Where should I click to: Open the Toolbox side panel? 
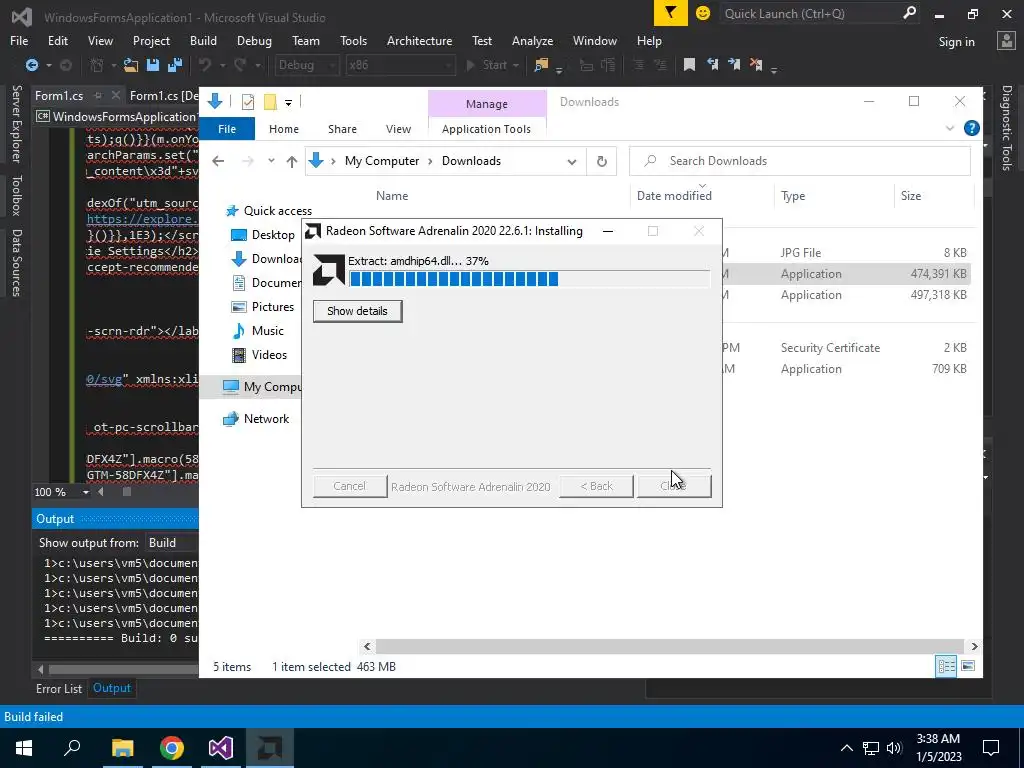[16, 195]
